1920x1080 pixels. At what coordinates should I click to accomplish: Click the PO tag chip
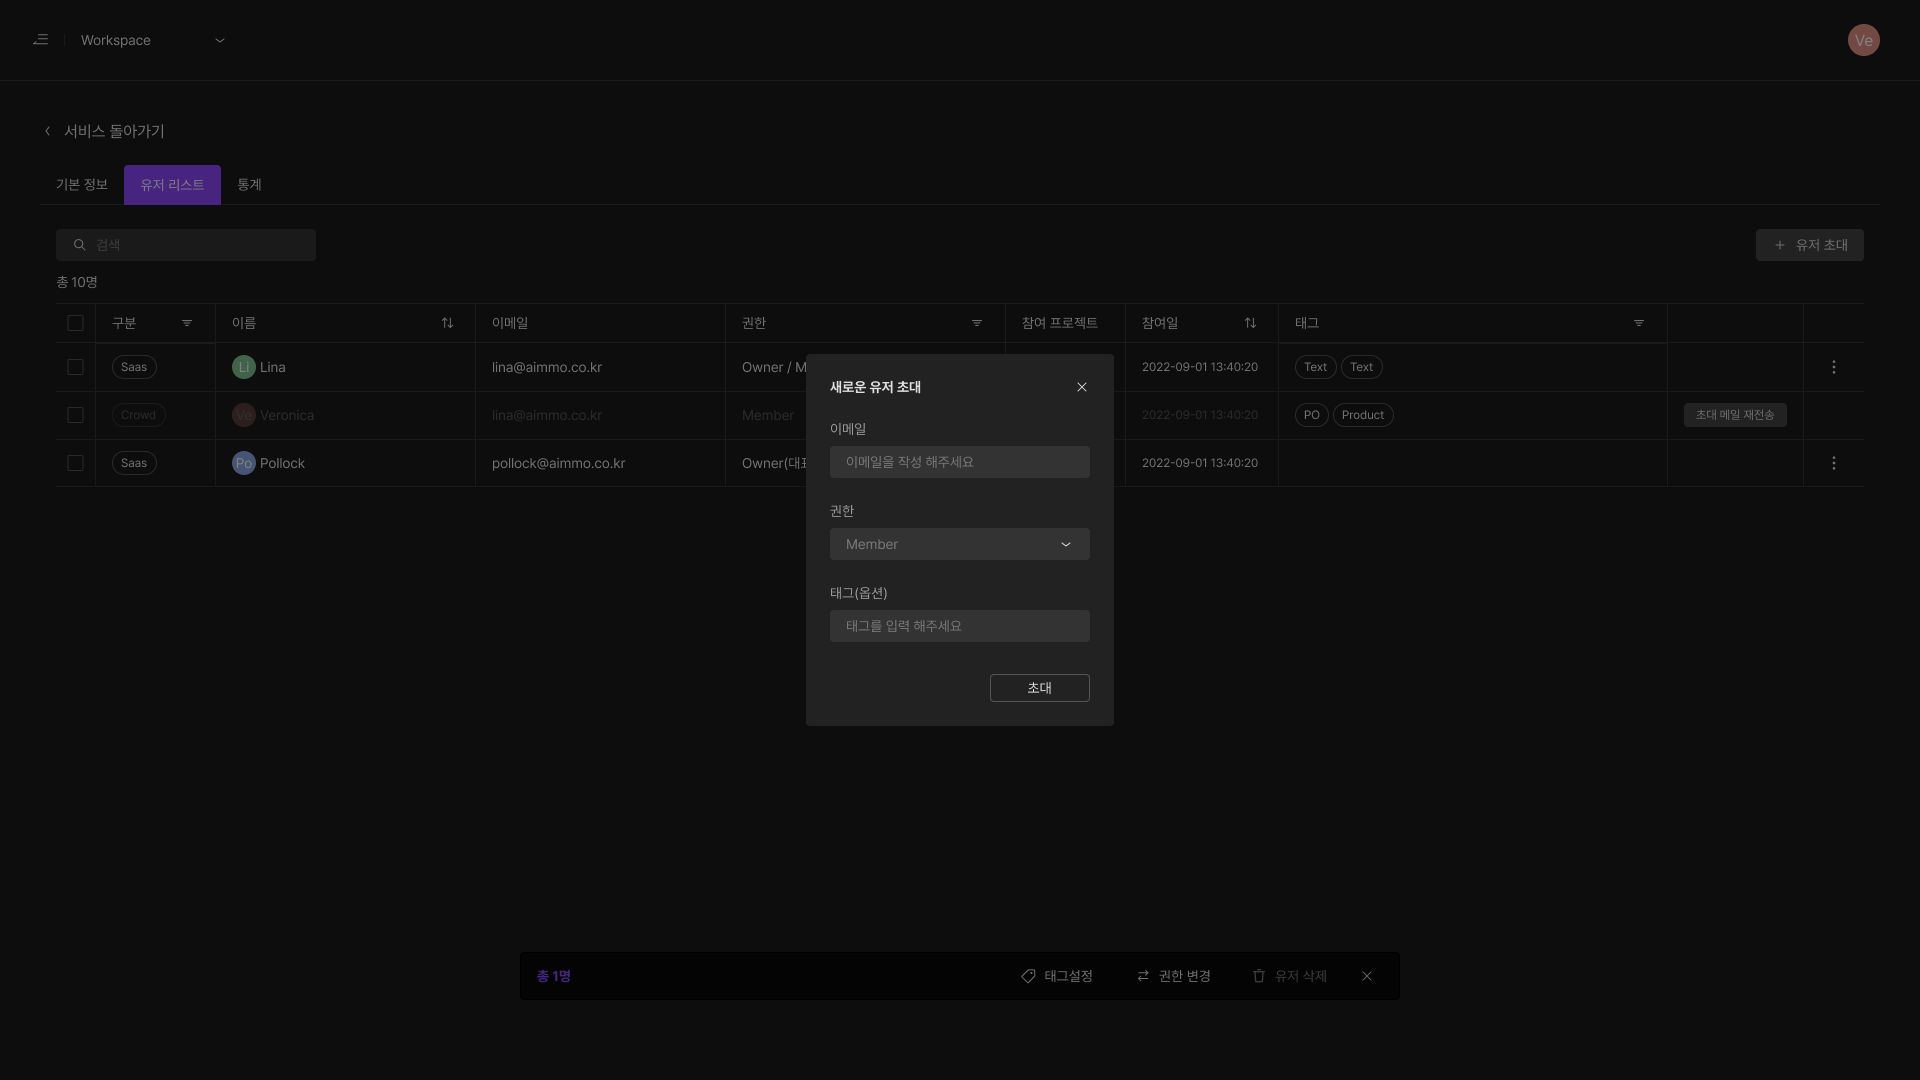pos(1311,415)
